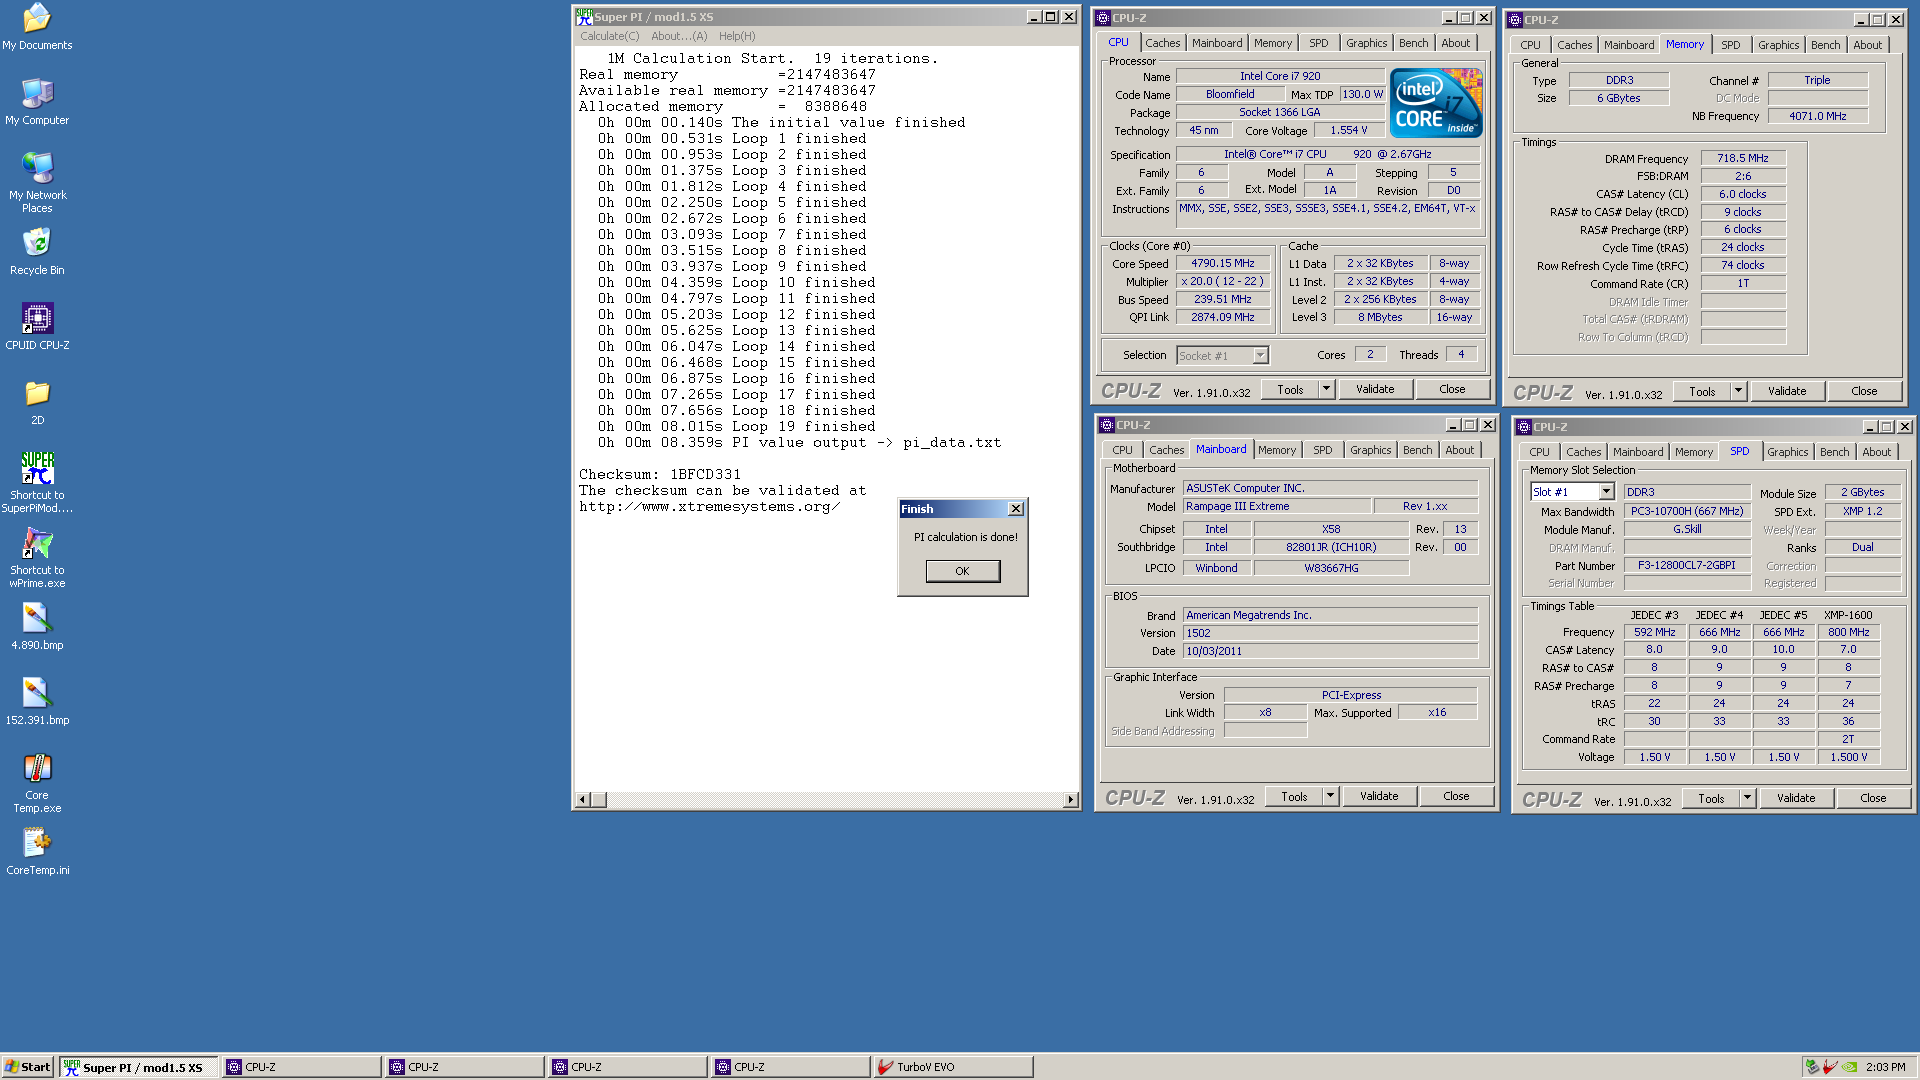Click right arrow of Super PI scrollbar

coord(1071,800)
